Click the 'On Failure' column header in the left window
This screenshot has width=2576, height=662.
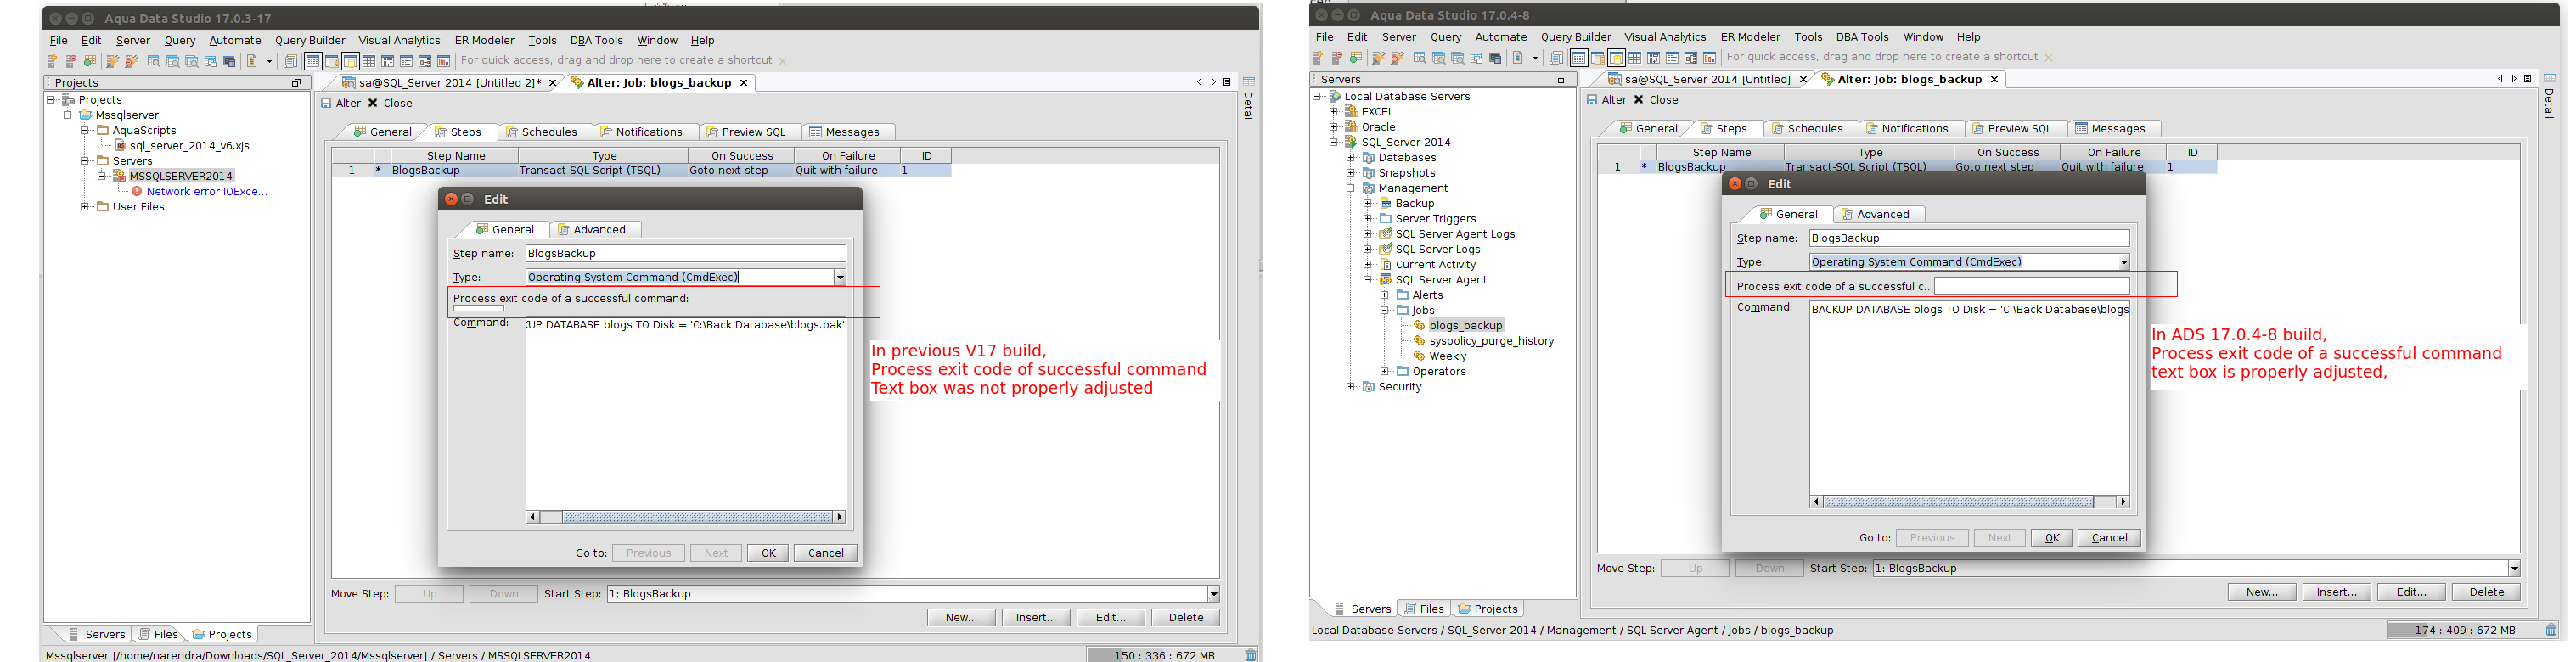848,156
